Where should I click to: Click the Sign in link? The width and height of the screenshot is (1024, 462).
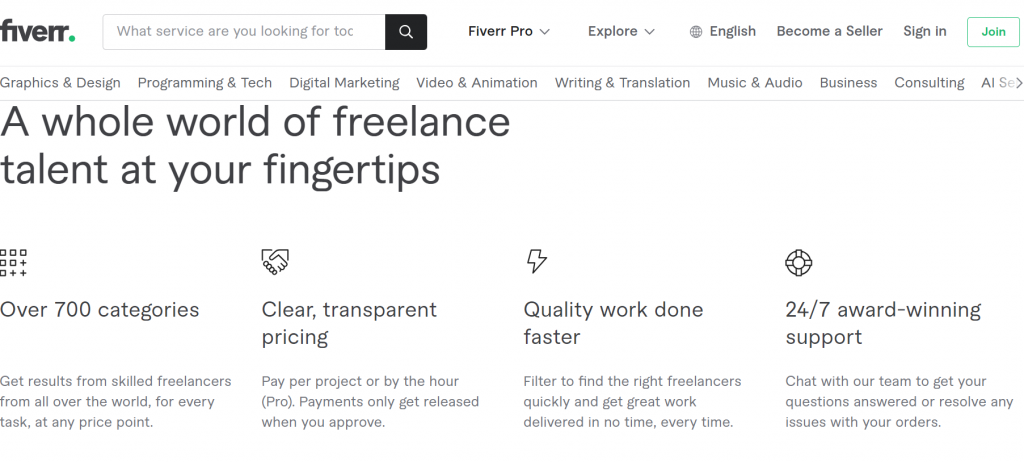point(925,31)
